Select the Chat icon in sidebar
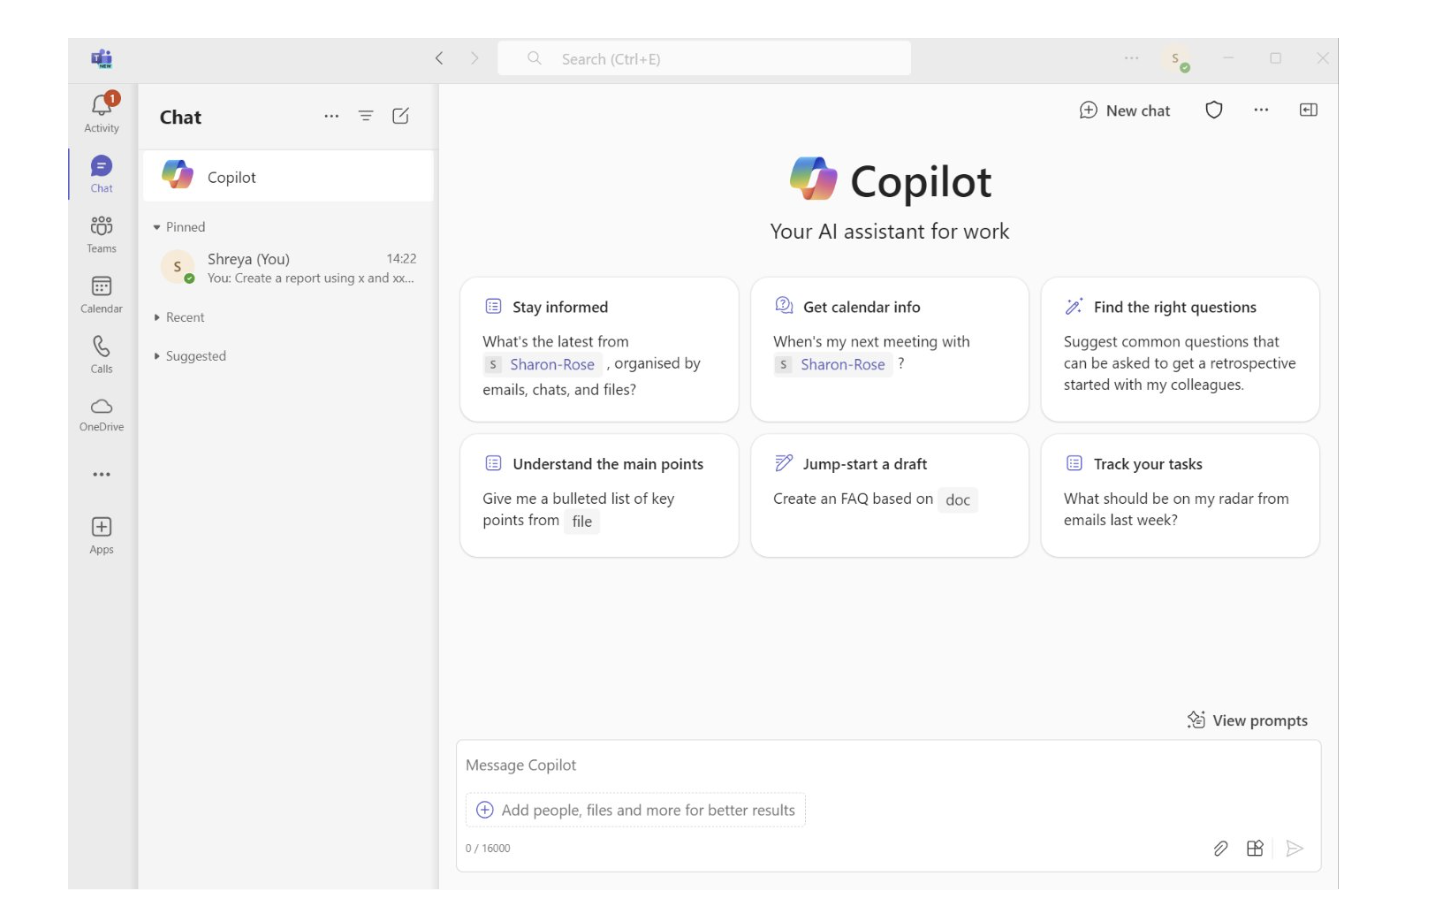The width and height of the screenshot is (1448, 924). pos(101,173)
